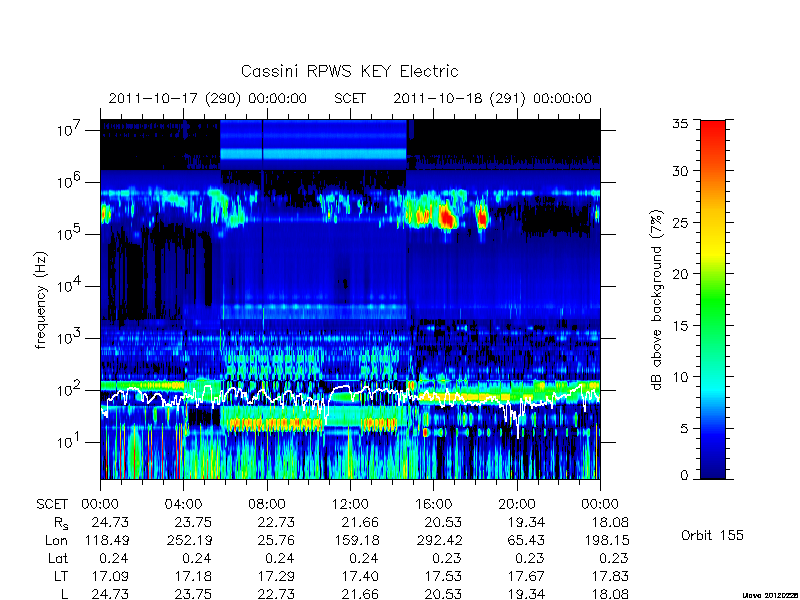Click the Rs value '24.73'

(x=110, y=522)
